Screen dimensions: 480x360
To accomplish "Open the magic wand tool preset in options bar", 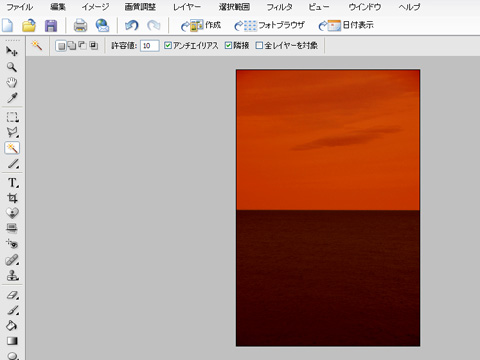I will [x=37, y=45].
